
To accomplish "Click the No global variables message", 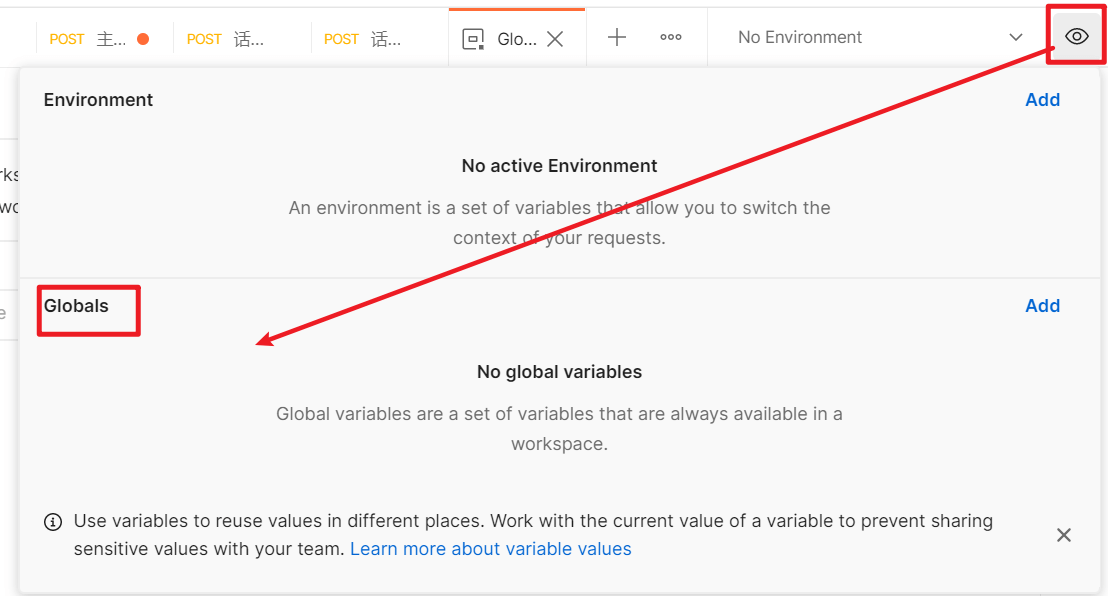I will [559, 372].
